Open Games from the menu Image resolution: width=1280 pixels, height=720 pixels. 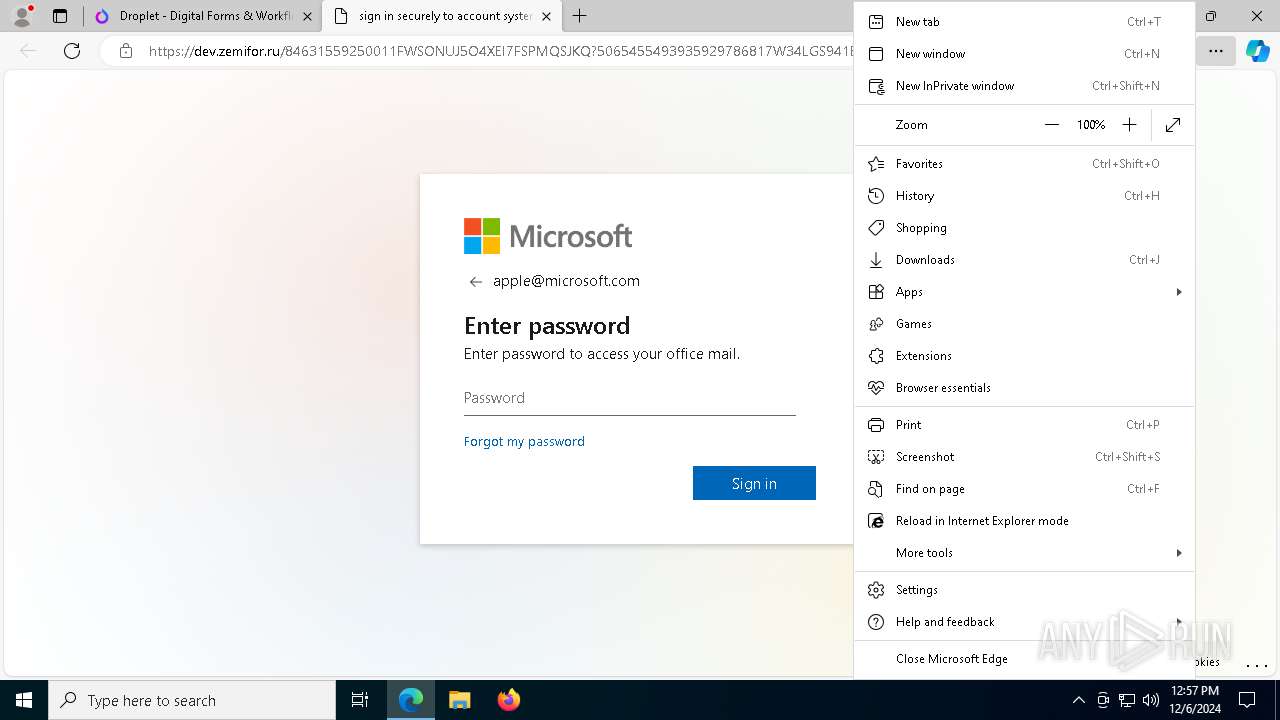pyautogui.click(x=1024, y=324)
